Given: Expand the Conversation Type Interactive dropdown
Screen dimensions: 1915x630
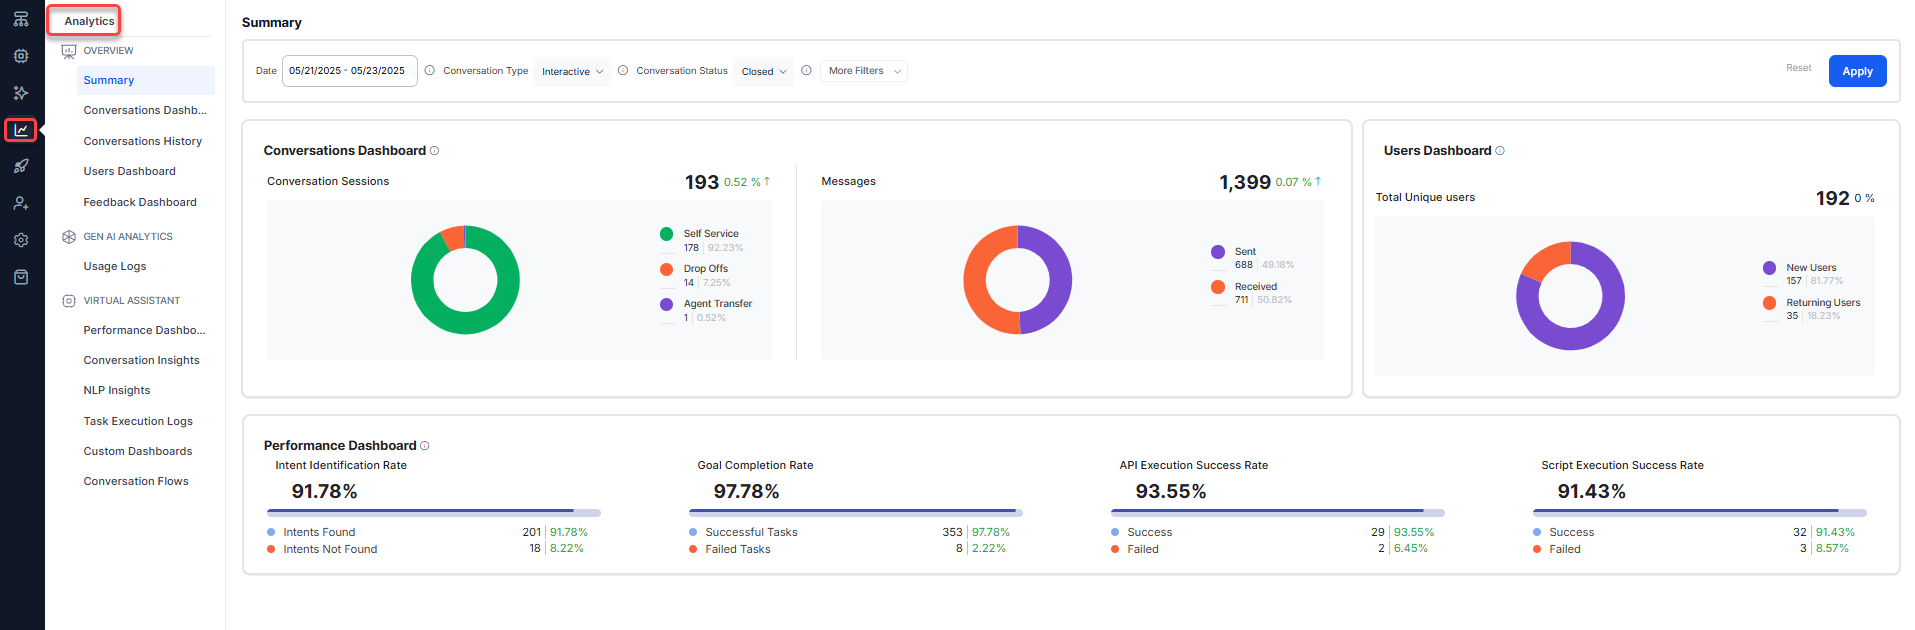Looking at the screenshot, I should pos(572,72).
